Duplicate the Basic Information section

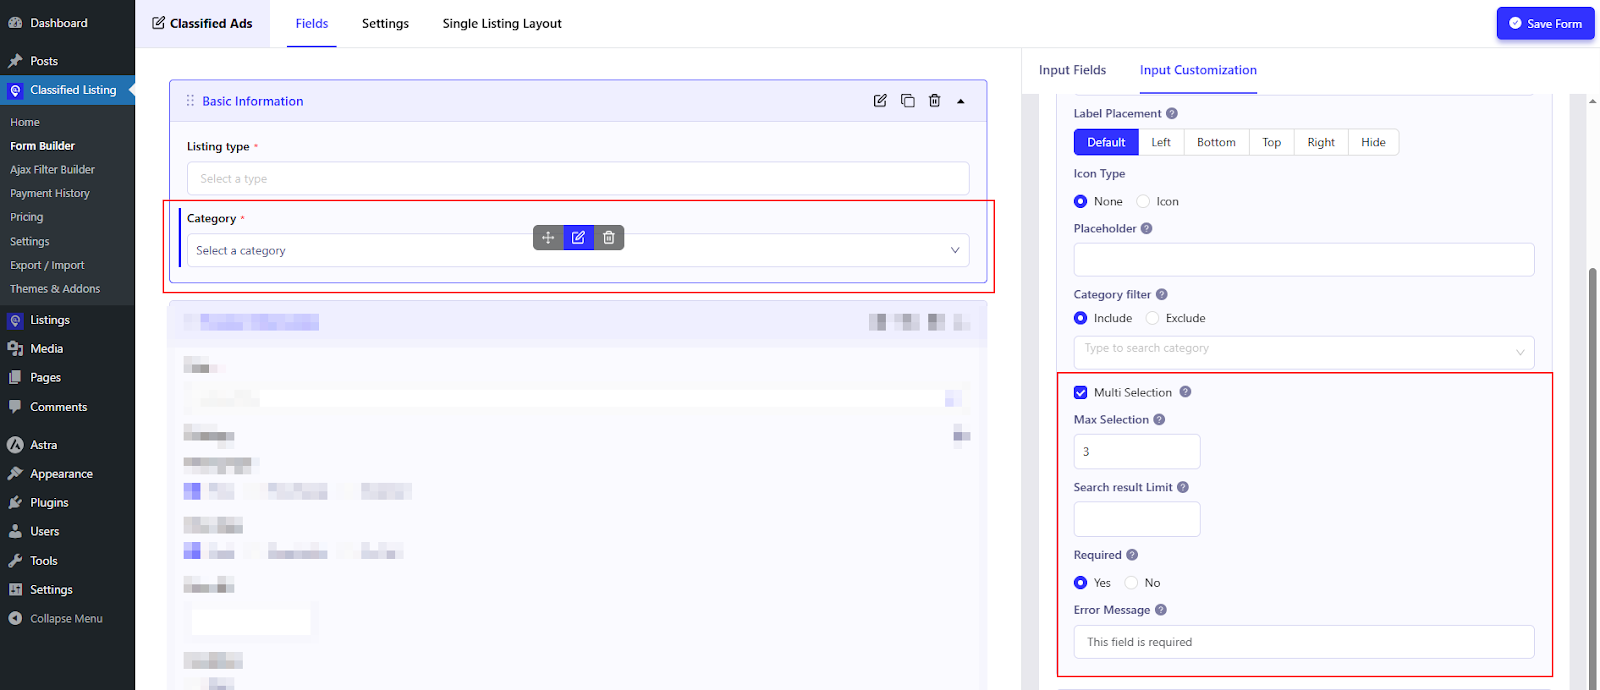pyautogui.click(x=908, y=101)
